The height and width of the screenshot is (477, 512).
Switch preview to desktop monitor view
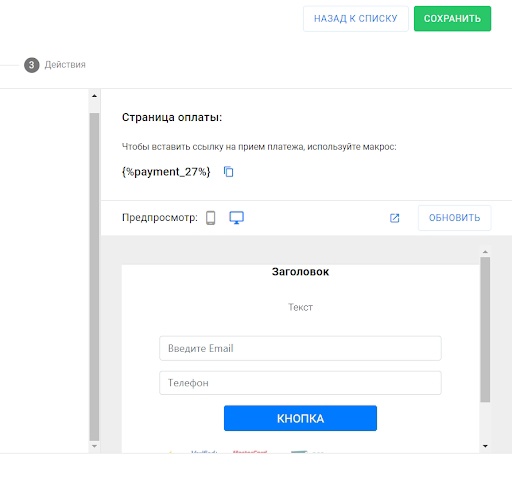(236, 218)
